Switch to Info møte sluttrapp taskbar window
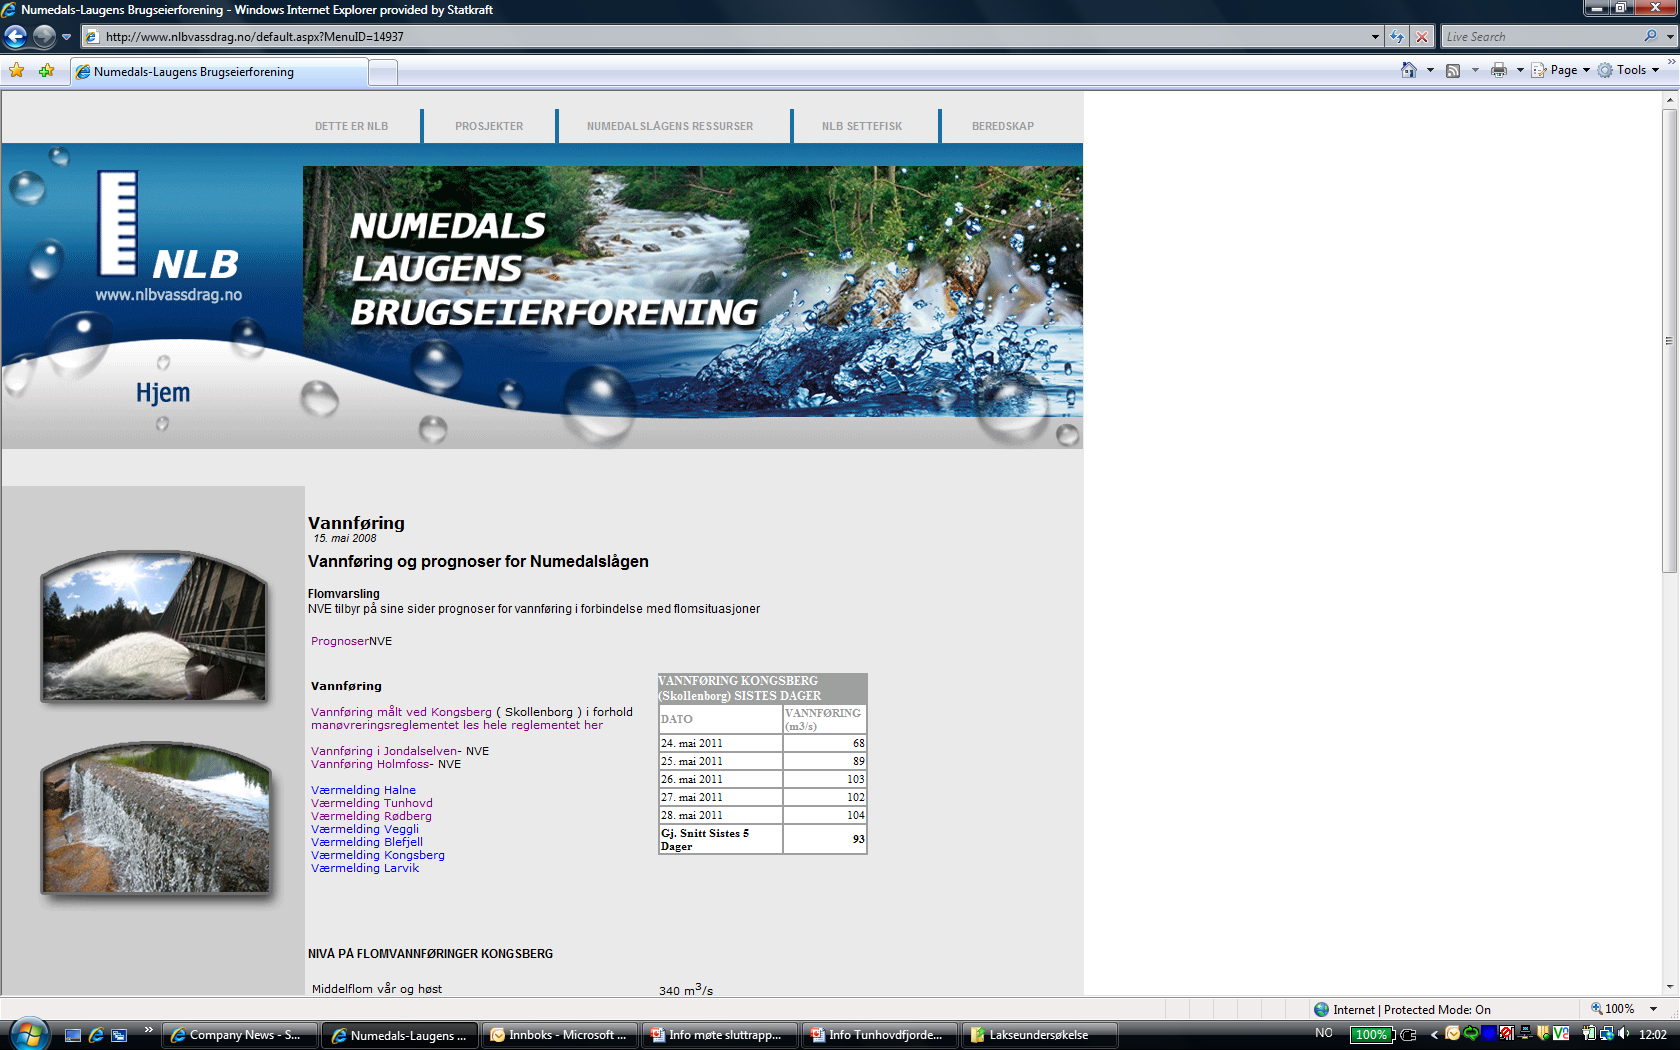The image size is (1680, 1050). pyautogui.click(x=720, y=1035)
